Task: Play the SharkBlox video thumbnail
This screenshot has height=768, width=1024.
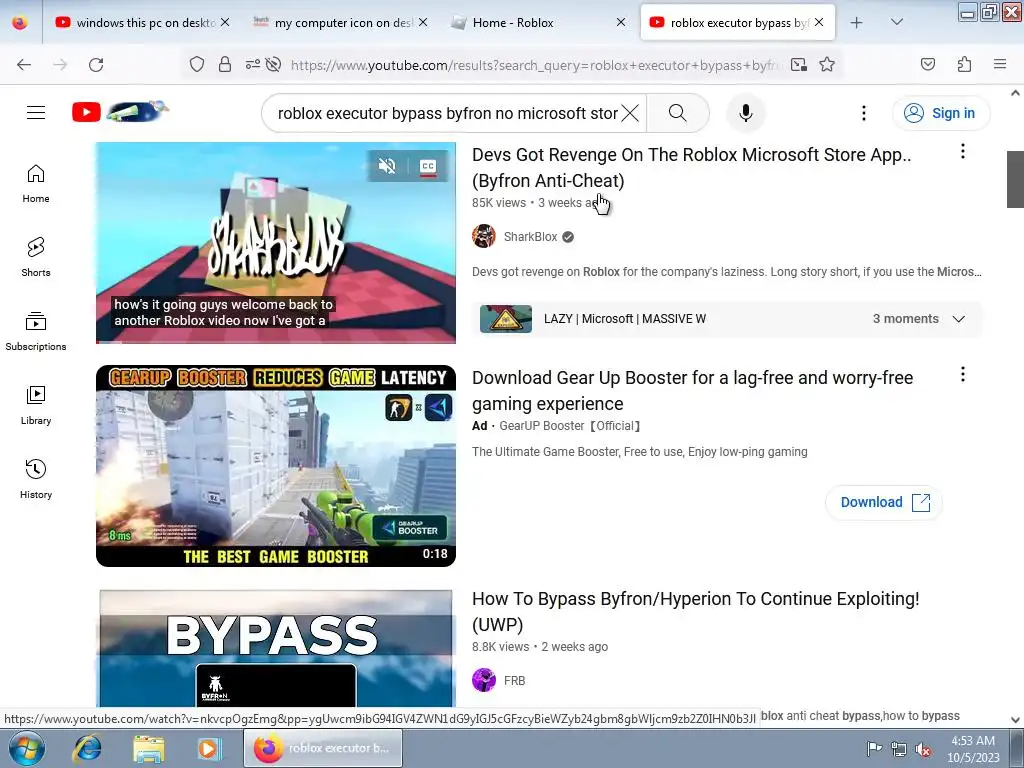Action: (x=276, y=243)
